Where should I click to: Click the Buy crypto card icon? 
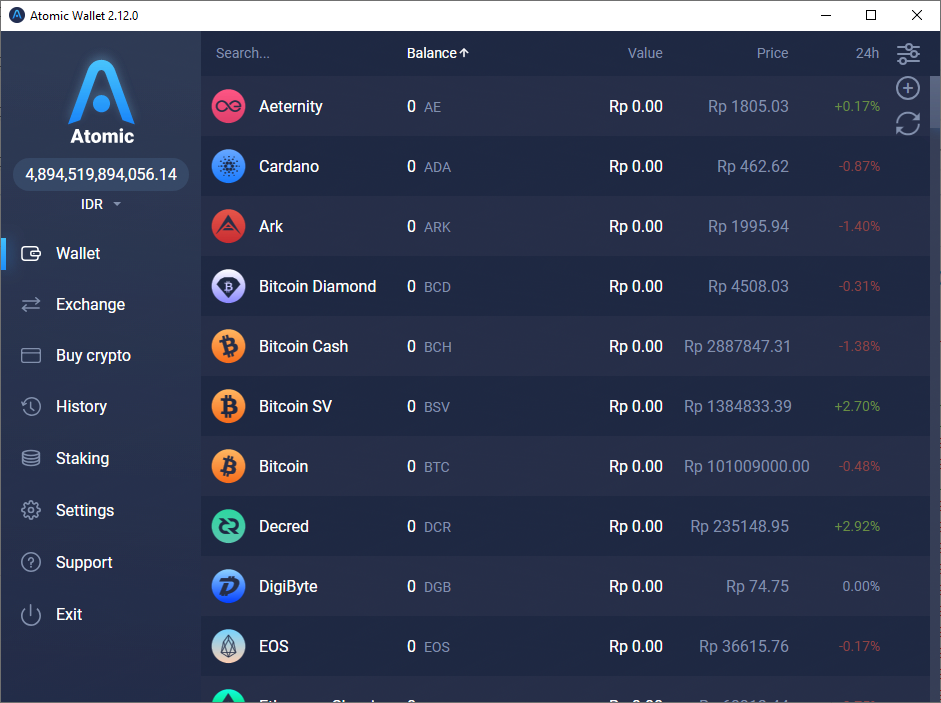pos(31,355)
